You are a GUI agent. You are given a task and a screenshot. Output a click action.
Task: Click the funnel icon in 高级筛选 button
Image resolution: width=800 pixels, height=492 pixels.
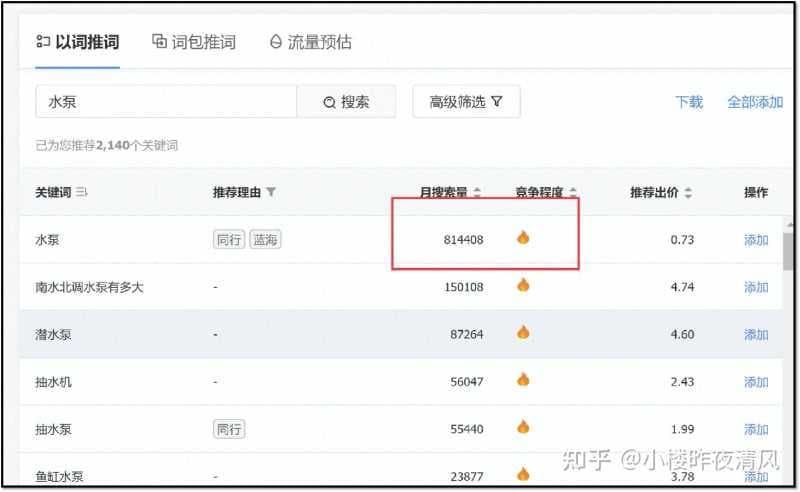(x=497, y=102)
